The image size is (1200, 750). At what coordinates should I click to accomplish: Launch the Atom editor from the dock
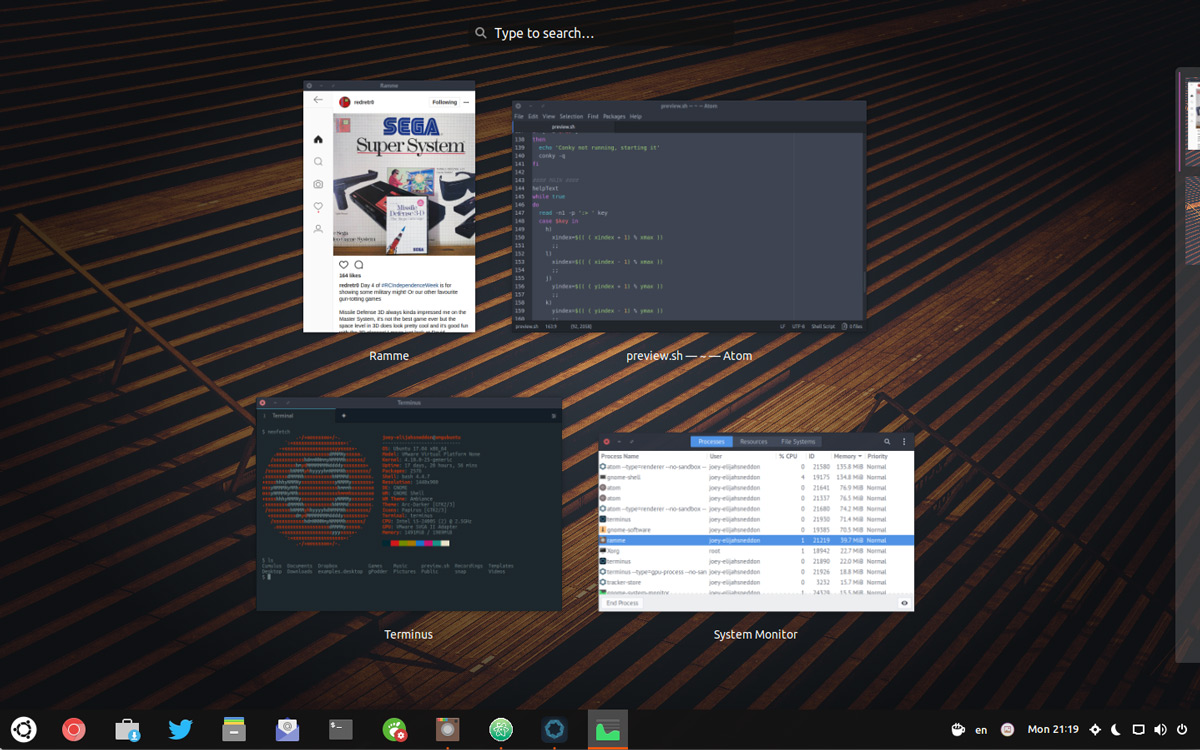(501, 730)
